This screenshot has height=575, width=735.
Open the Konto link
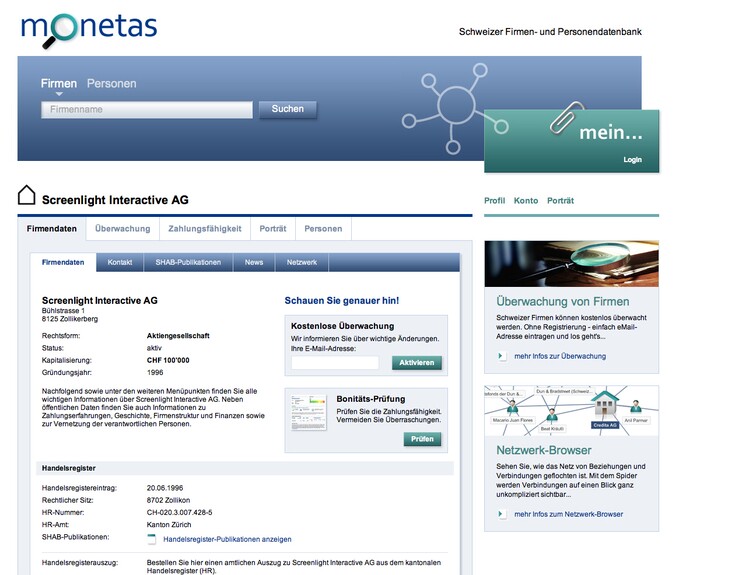point(526,201)
